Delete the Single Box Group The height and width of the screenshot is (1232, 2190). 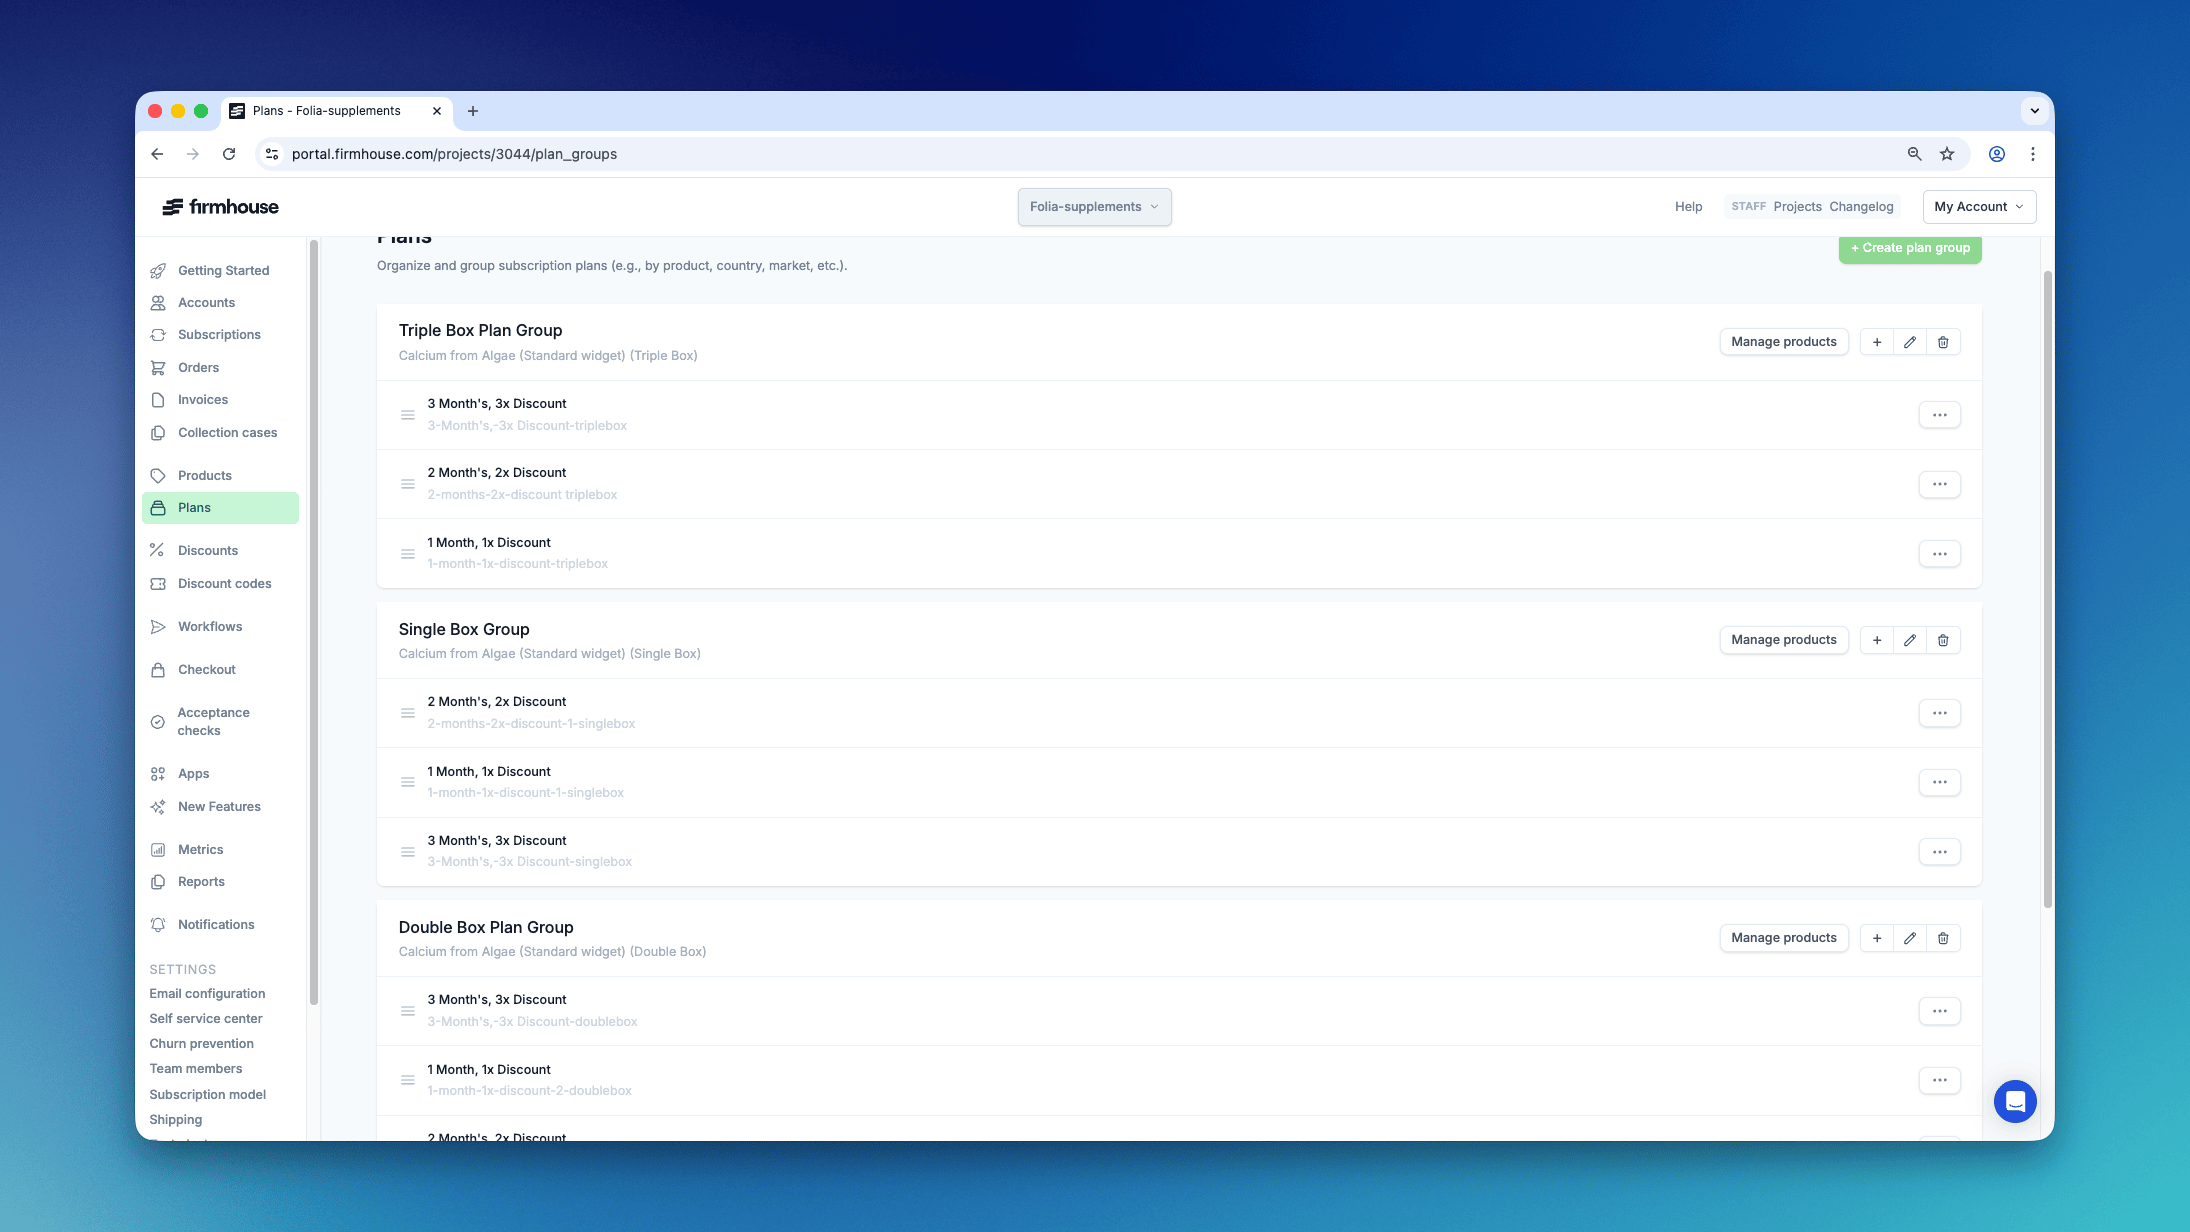[x=1942, y=640]
